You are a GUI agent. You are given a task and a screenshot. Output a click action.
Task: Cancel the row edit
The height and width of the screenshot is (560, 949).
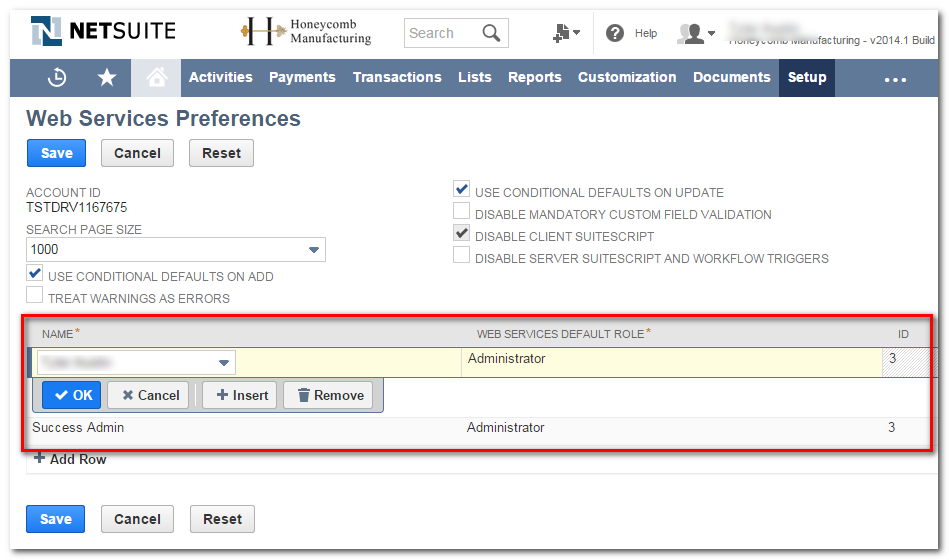coord(150,395)
